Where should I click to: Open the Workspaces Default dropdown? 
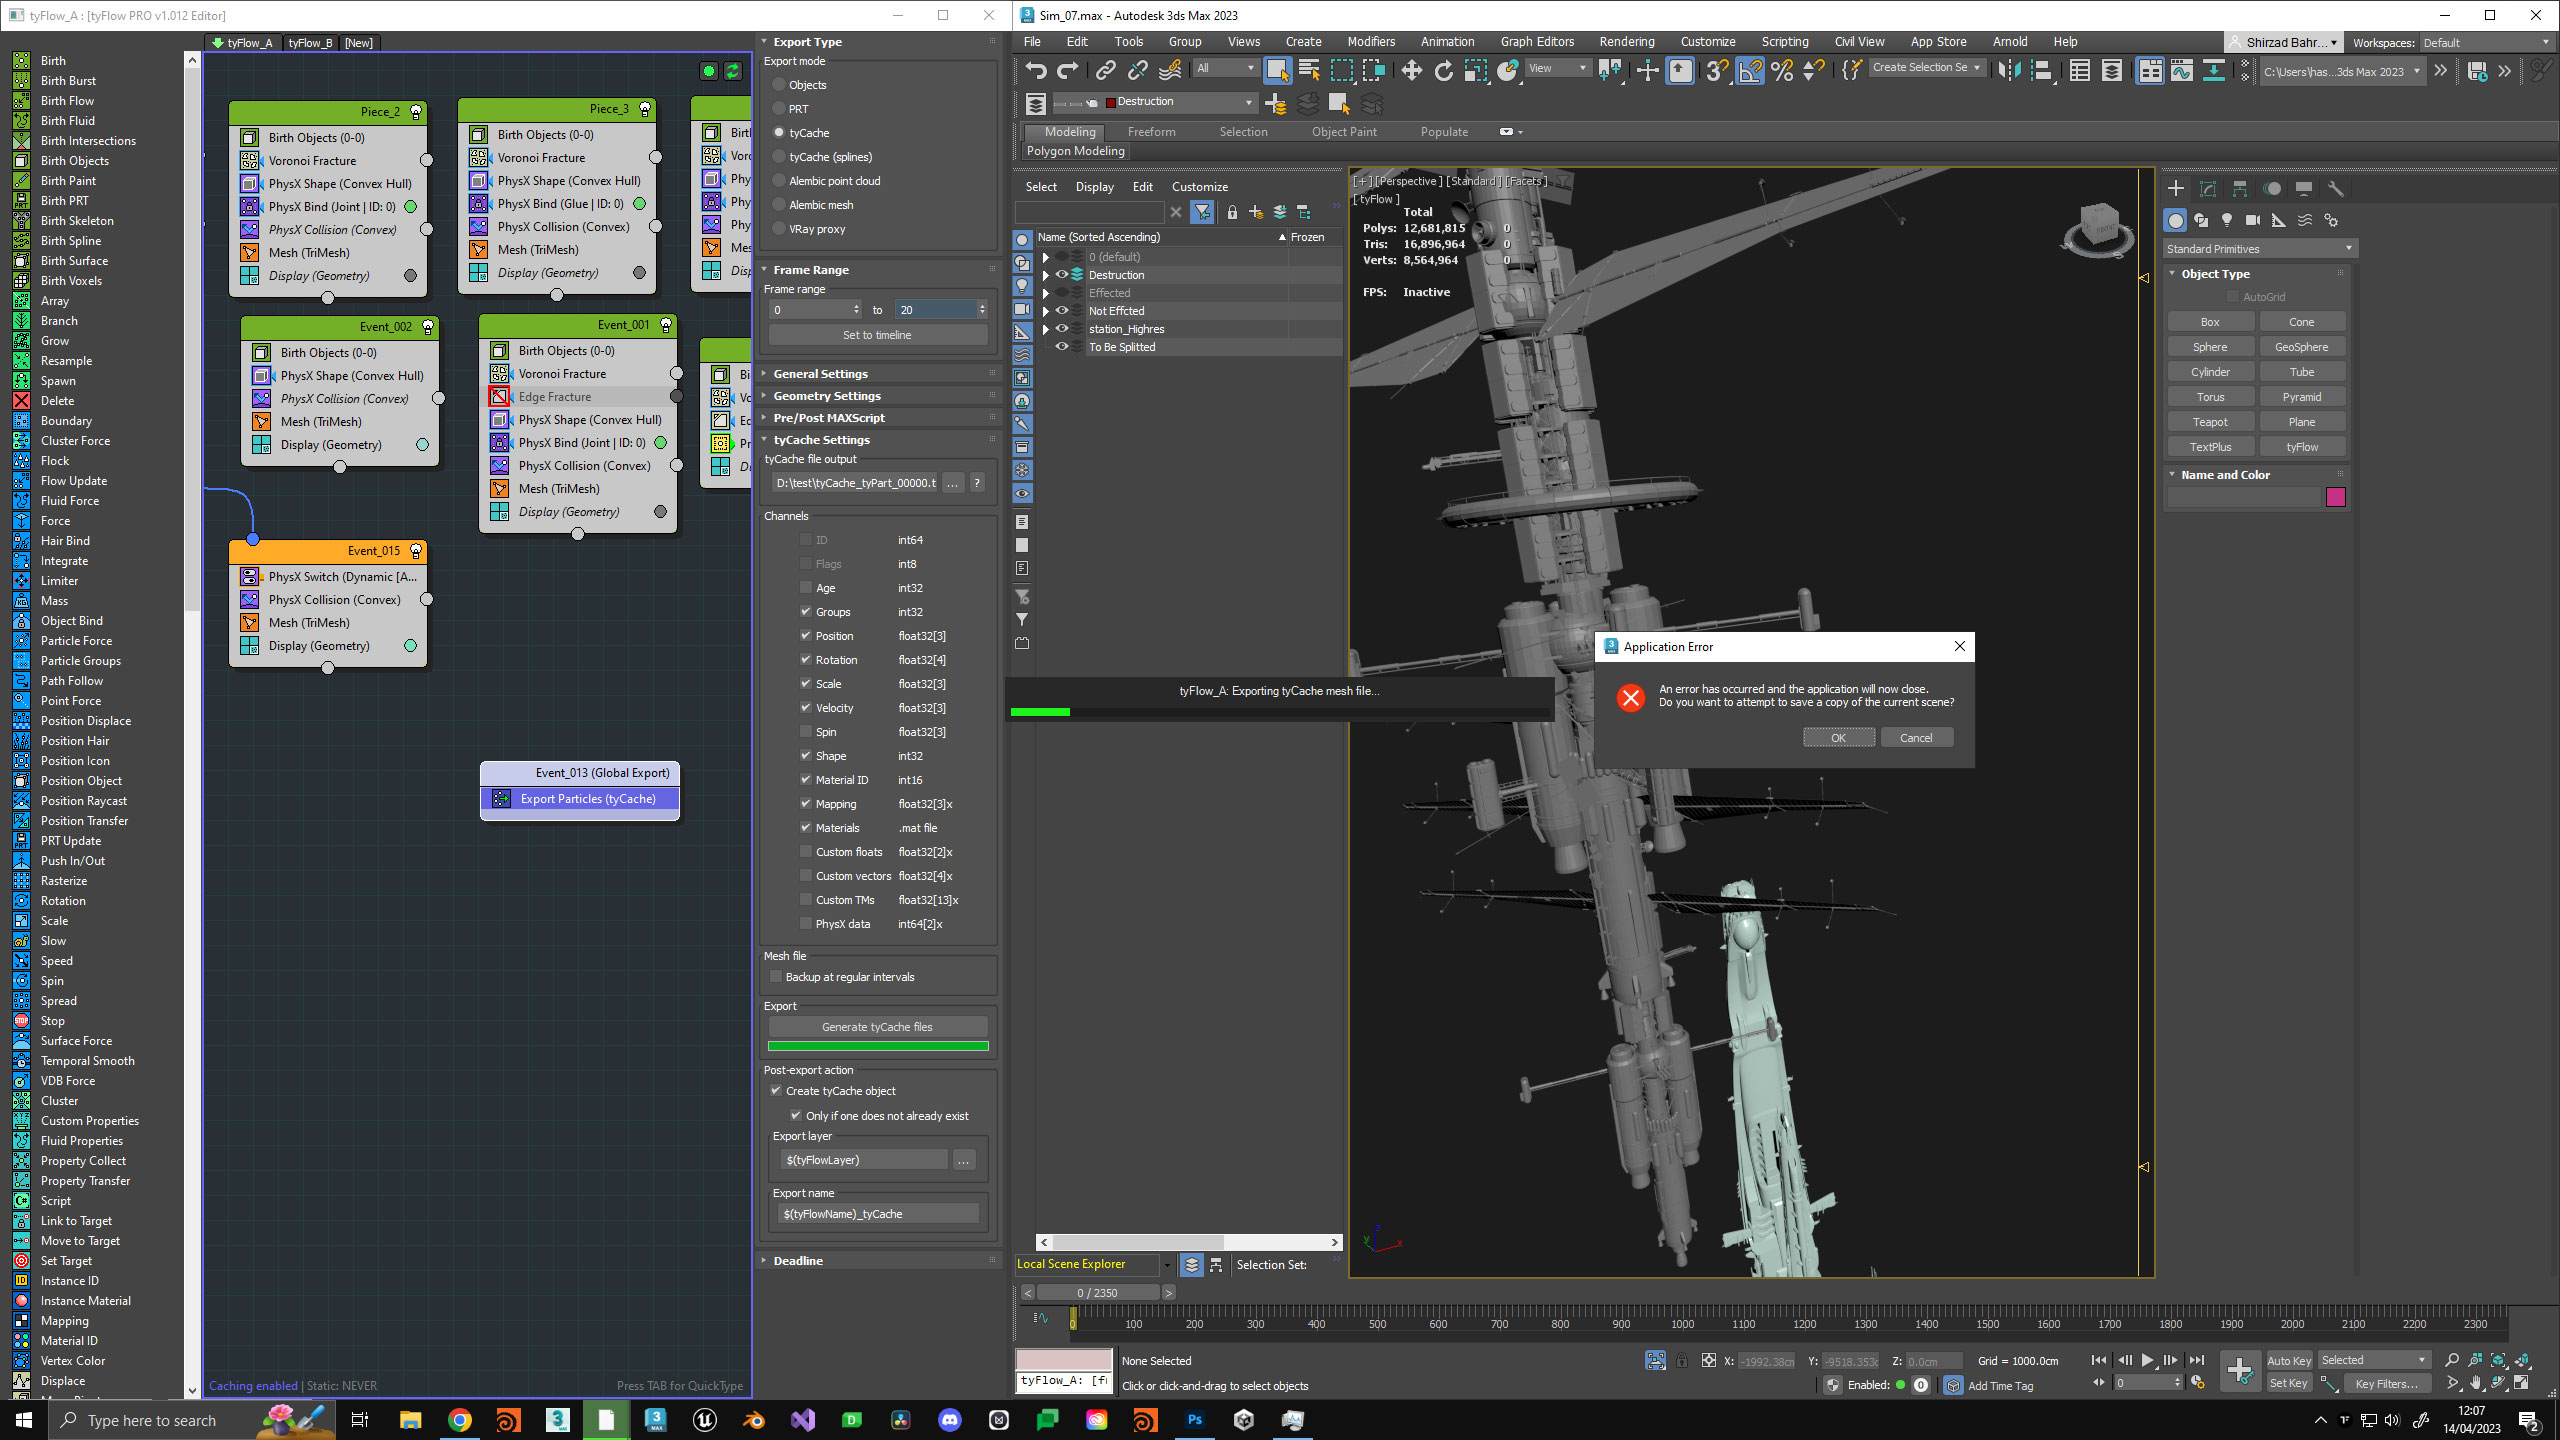2486,42
